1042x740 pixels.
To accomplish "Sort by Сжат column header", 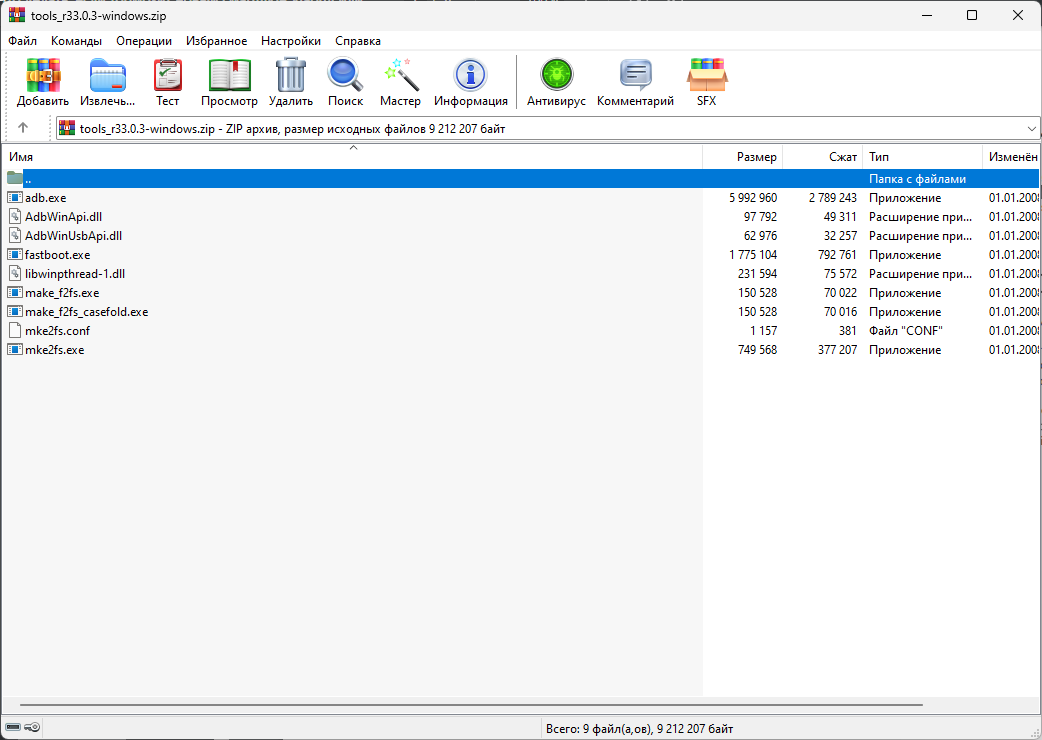I will tap(823, 157).
